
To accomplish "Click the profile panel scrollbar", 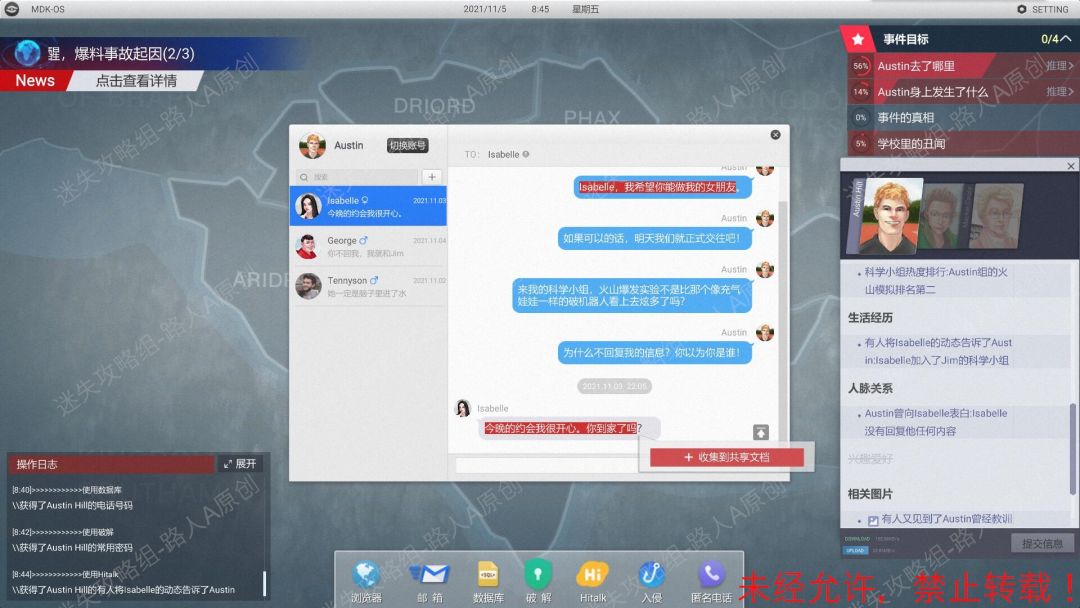I will (1072, 448).
